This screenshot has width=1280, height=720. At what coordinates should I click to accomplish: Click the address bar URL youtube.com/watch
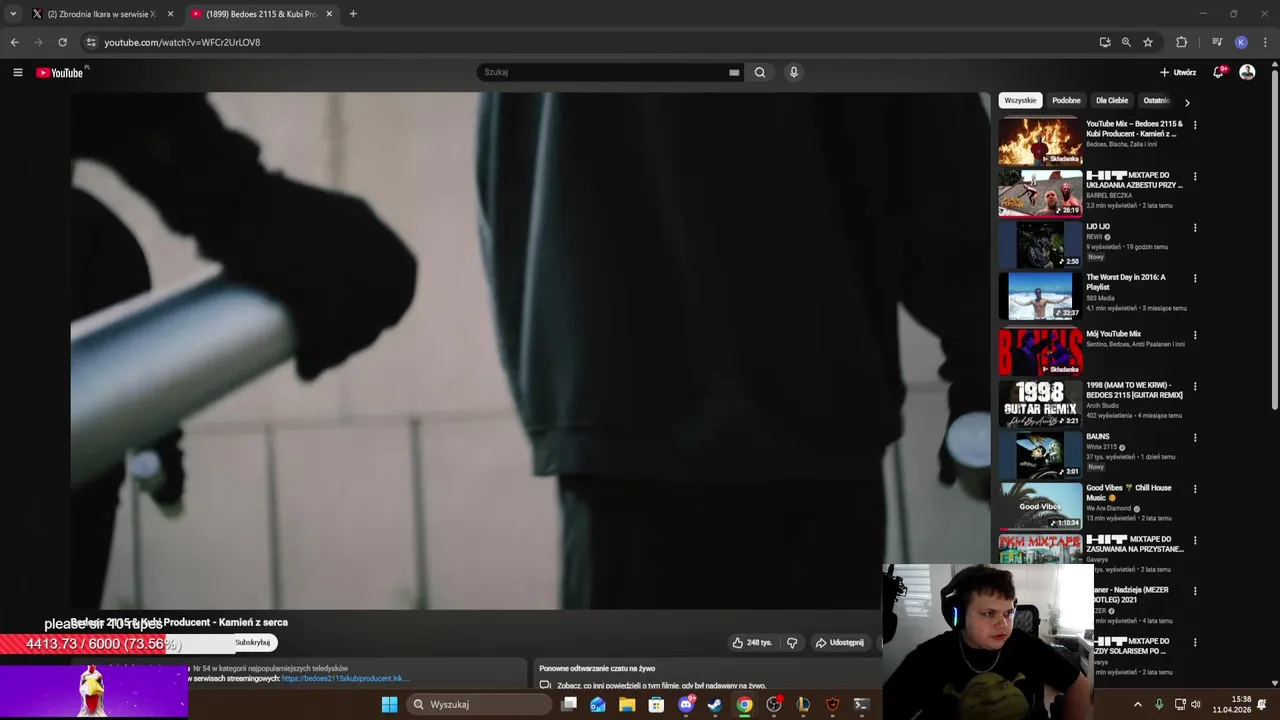tap(182, 42)
